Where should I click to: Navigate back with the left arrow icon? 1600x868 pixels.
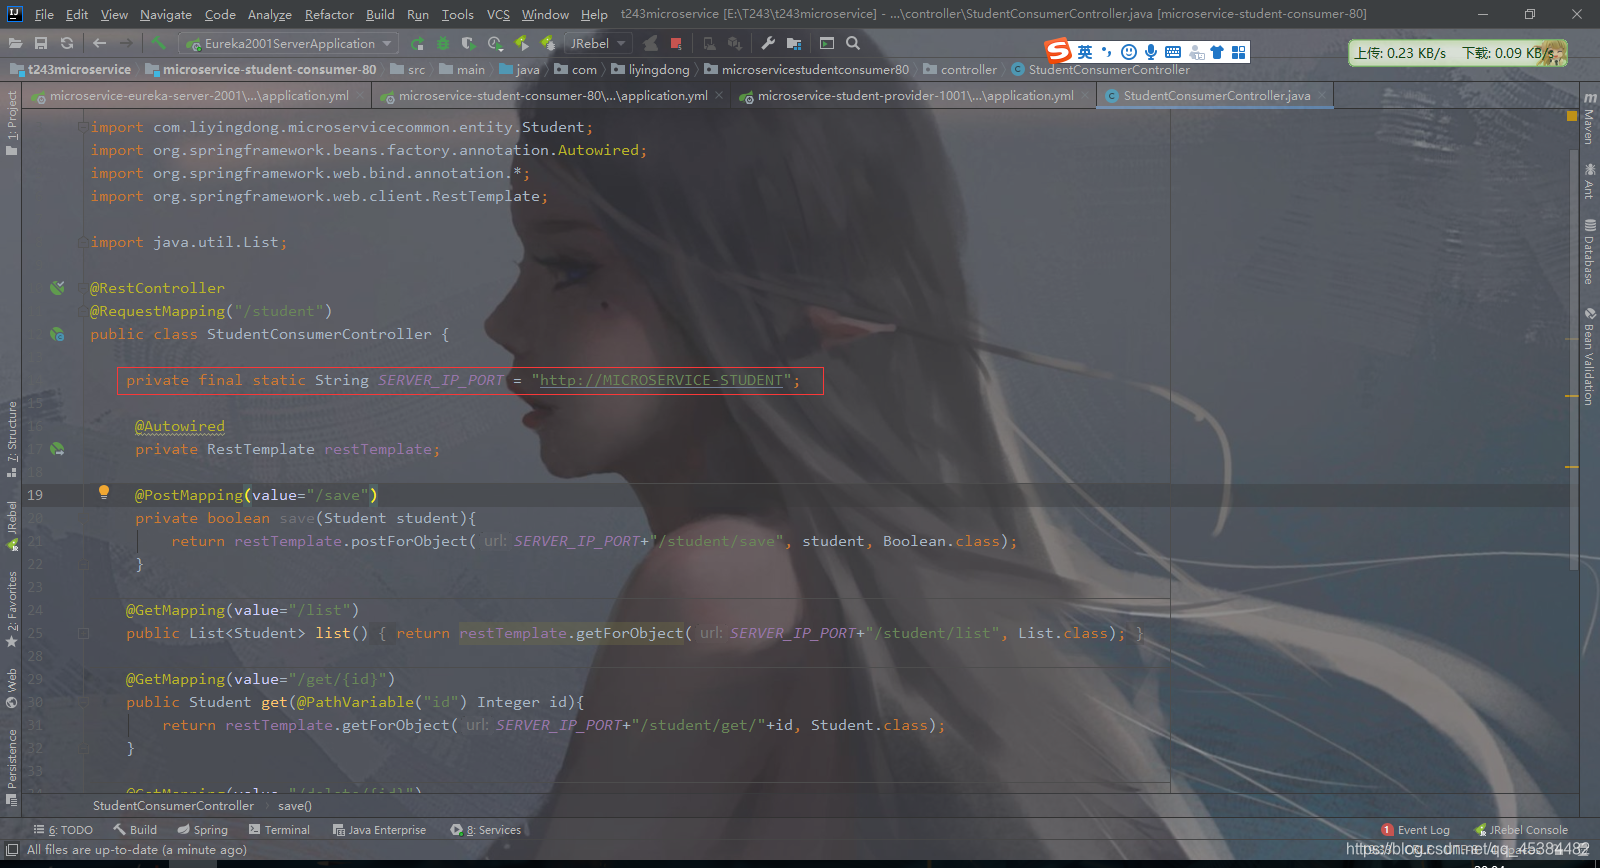[x=99, y=43]
